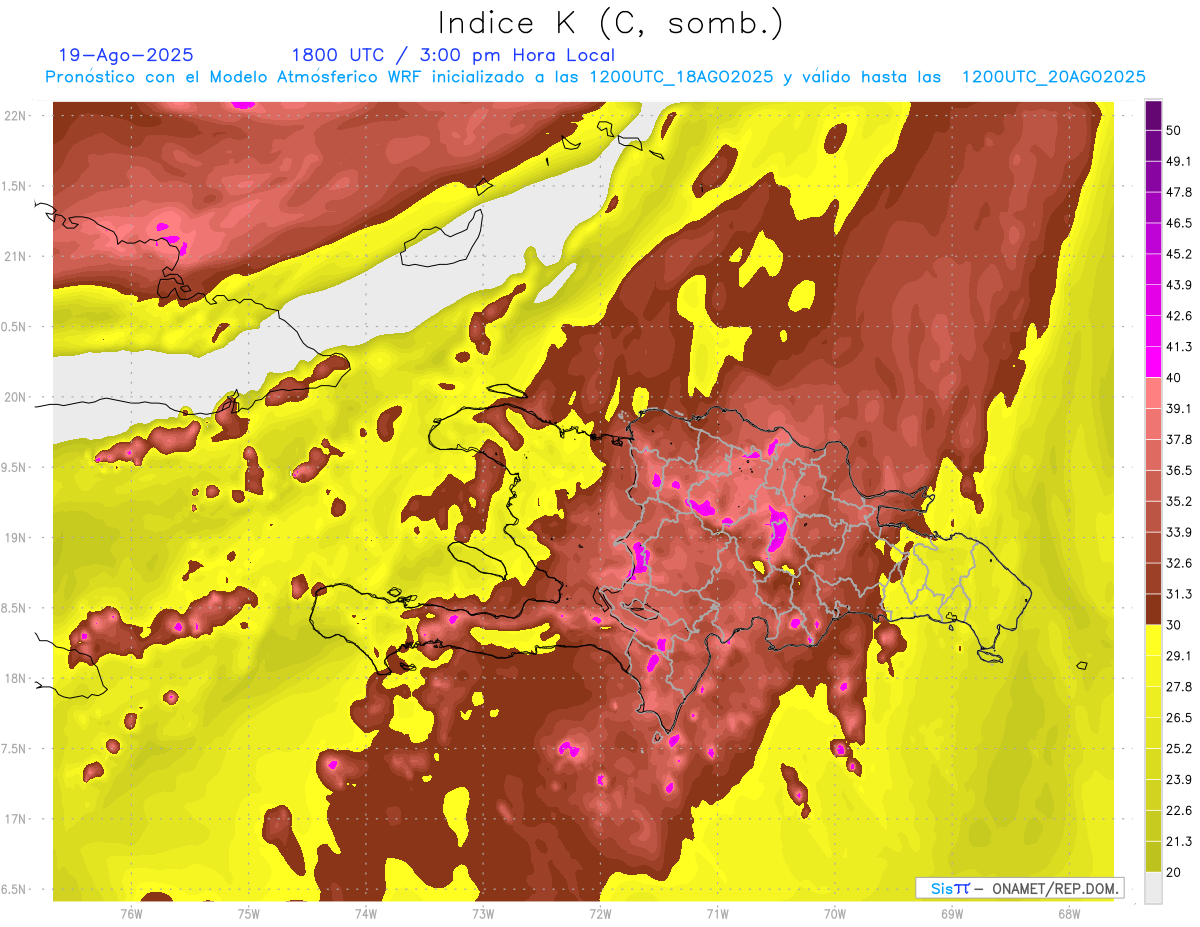Viewport: 1200px width, 927px height.
Task: Click the '76W' longitude label
Action: (x=131, y=913)
